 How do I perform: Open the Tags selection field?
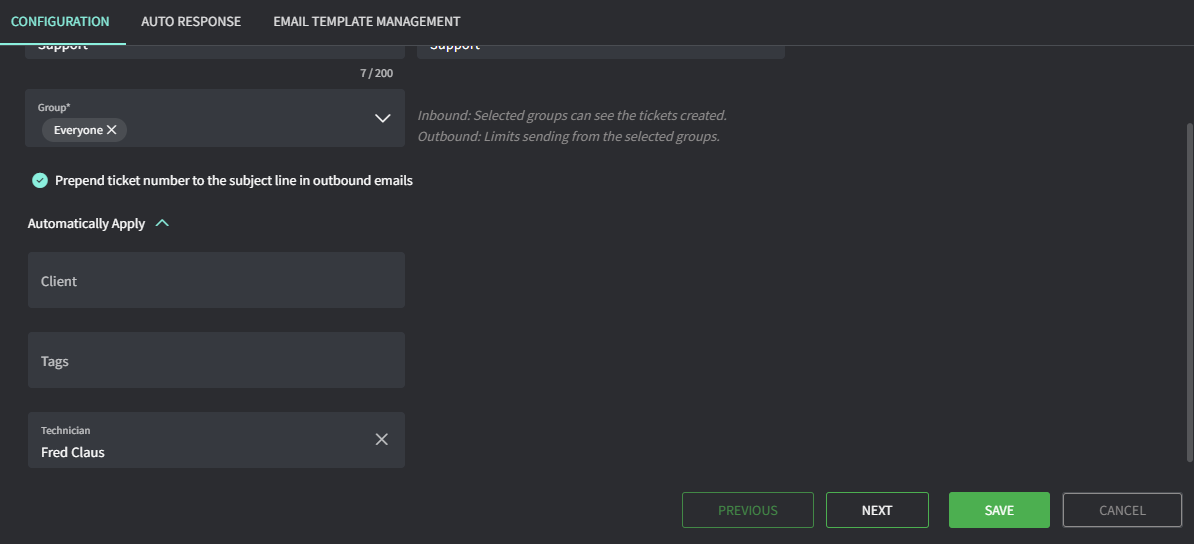[216, 360]
